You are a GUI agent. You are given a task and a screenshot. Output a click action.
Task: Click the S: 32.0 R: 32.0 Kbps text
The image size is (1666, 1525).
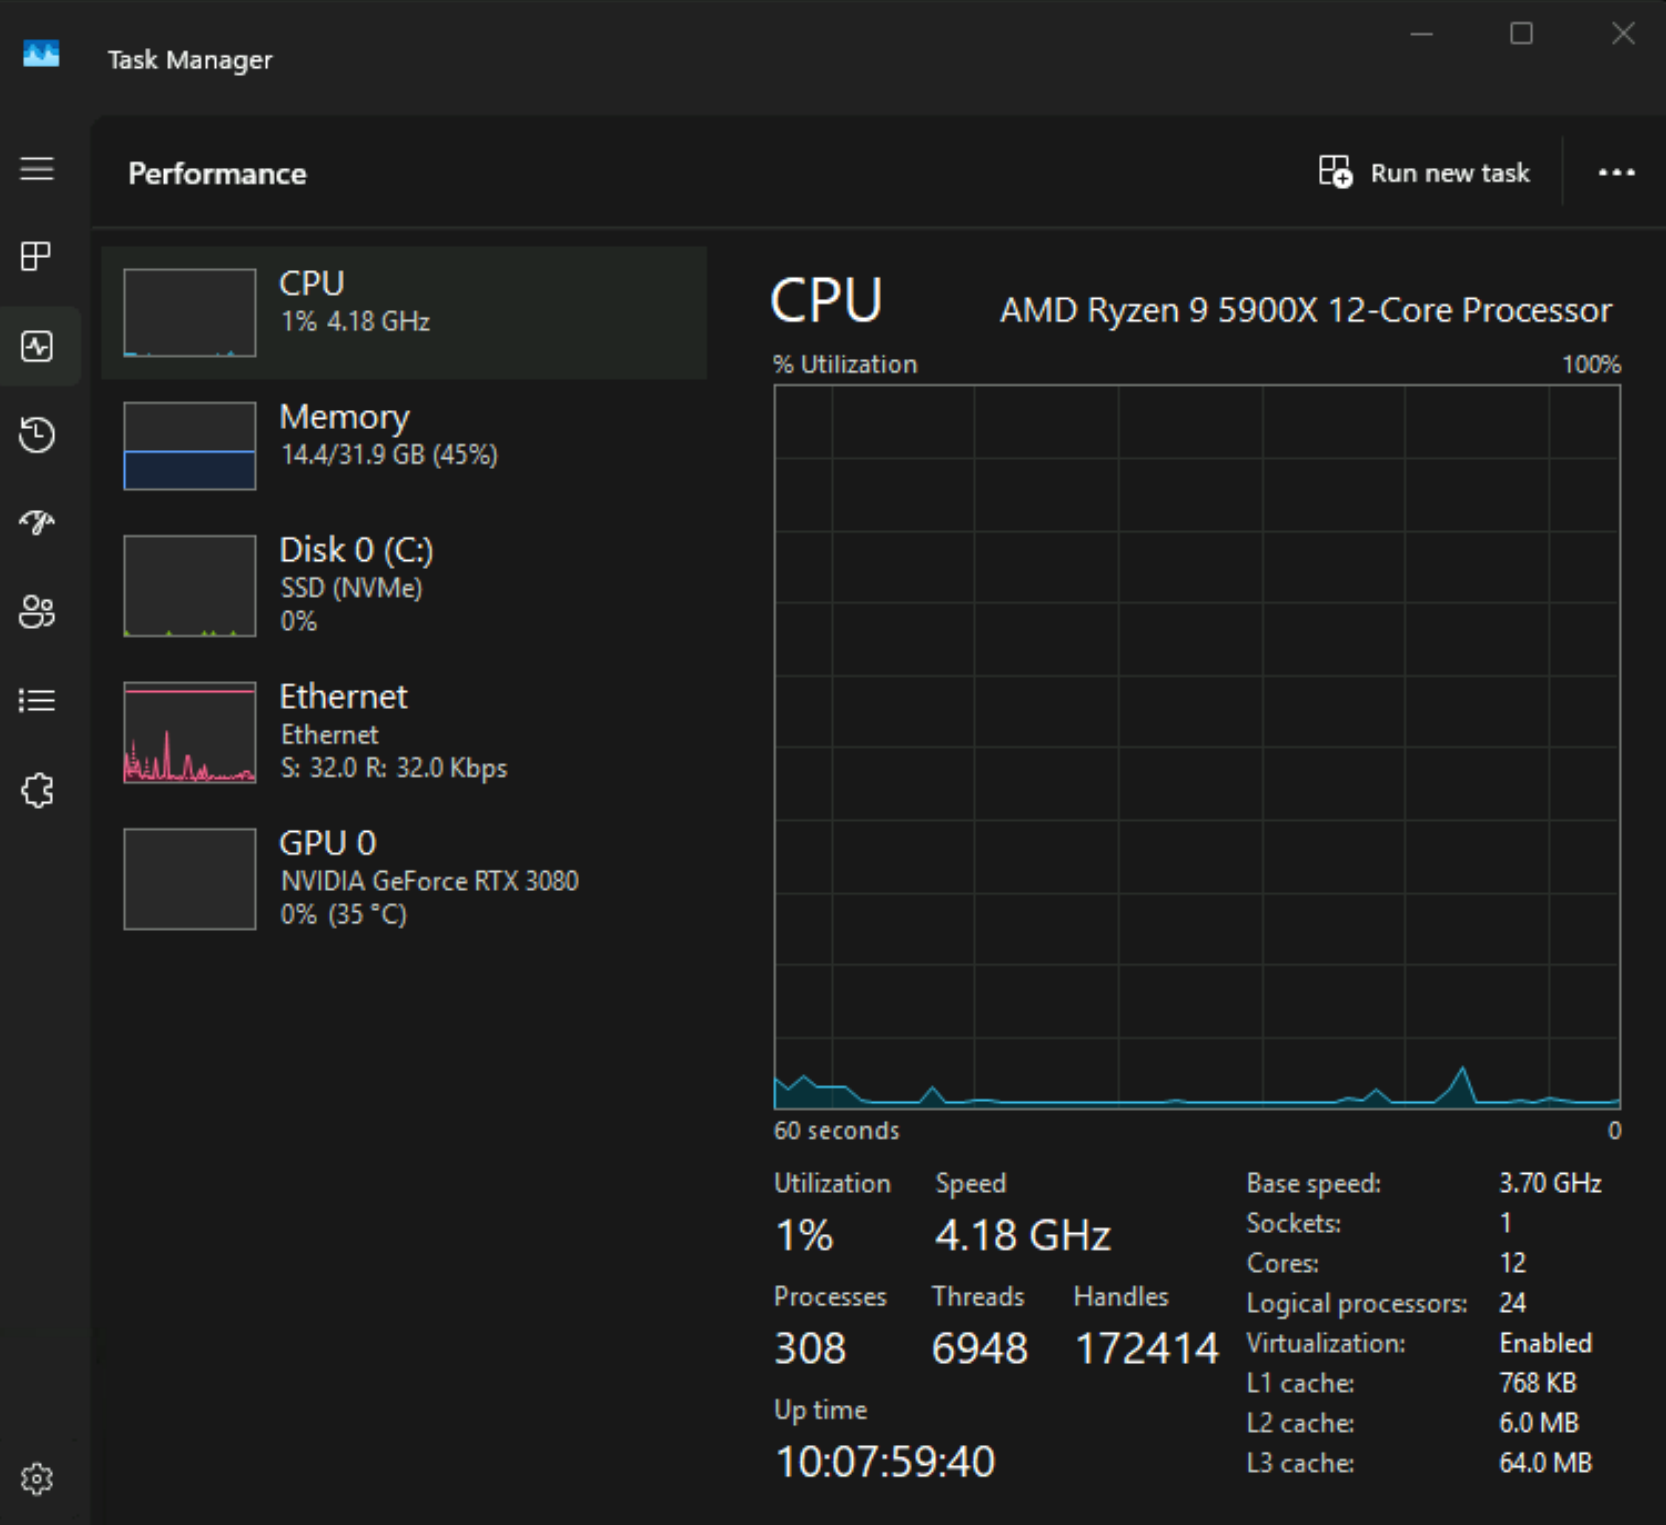pos(394,768)
